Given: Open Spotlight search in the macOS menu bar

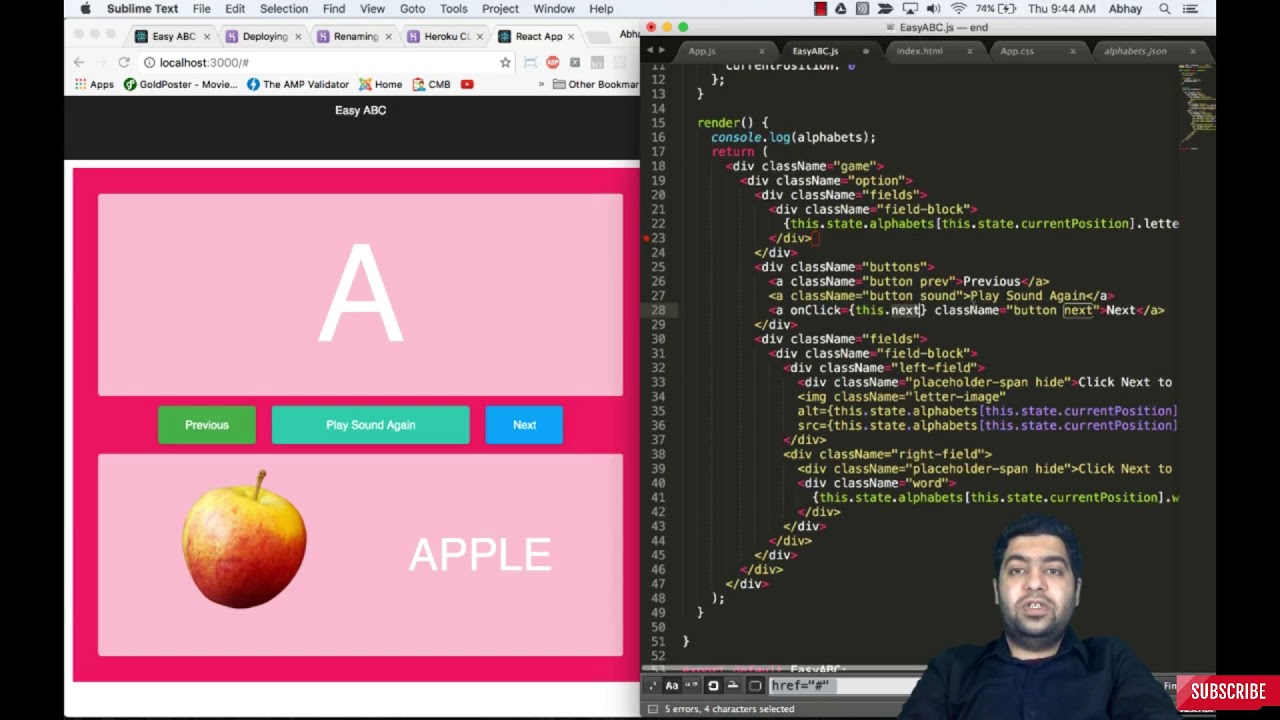Looking at the screenshot, I should point(1165,9).
